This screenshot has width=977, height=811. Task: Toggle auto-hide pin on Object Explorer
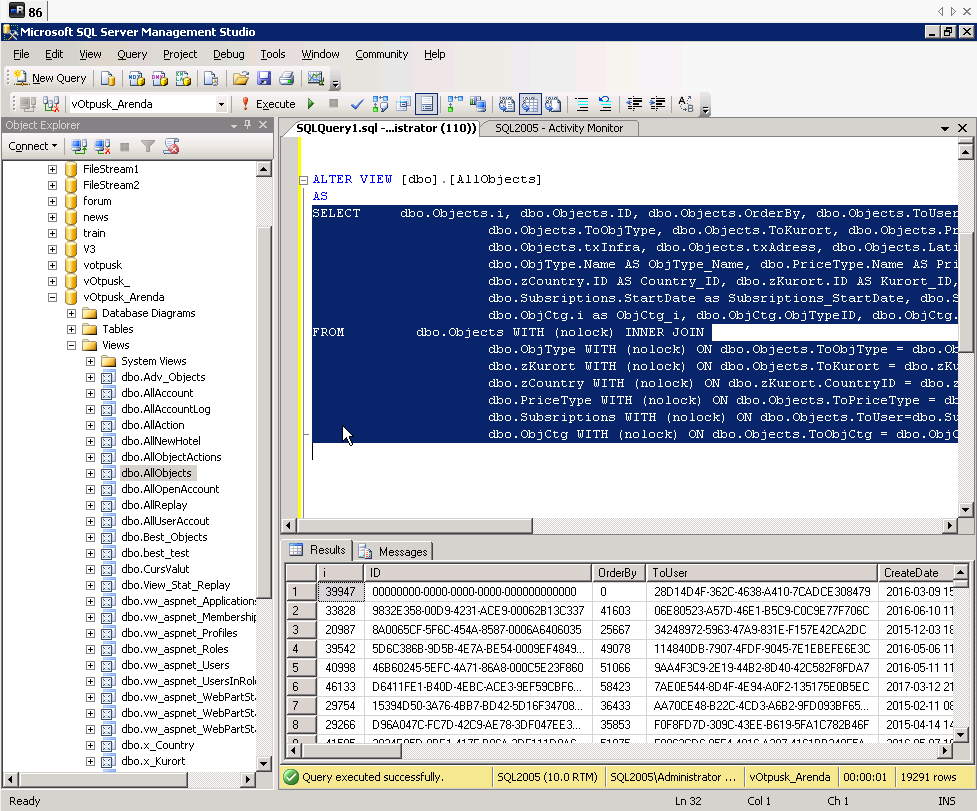pos(247,125)
